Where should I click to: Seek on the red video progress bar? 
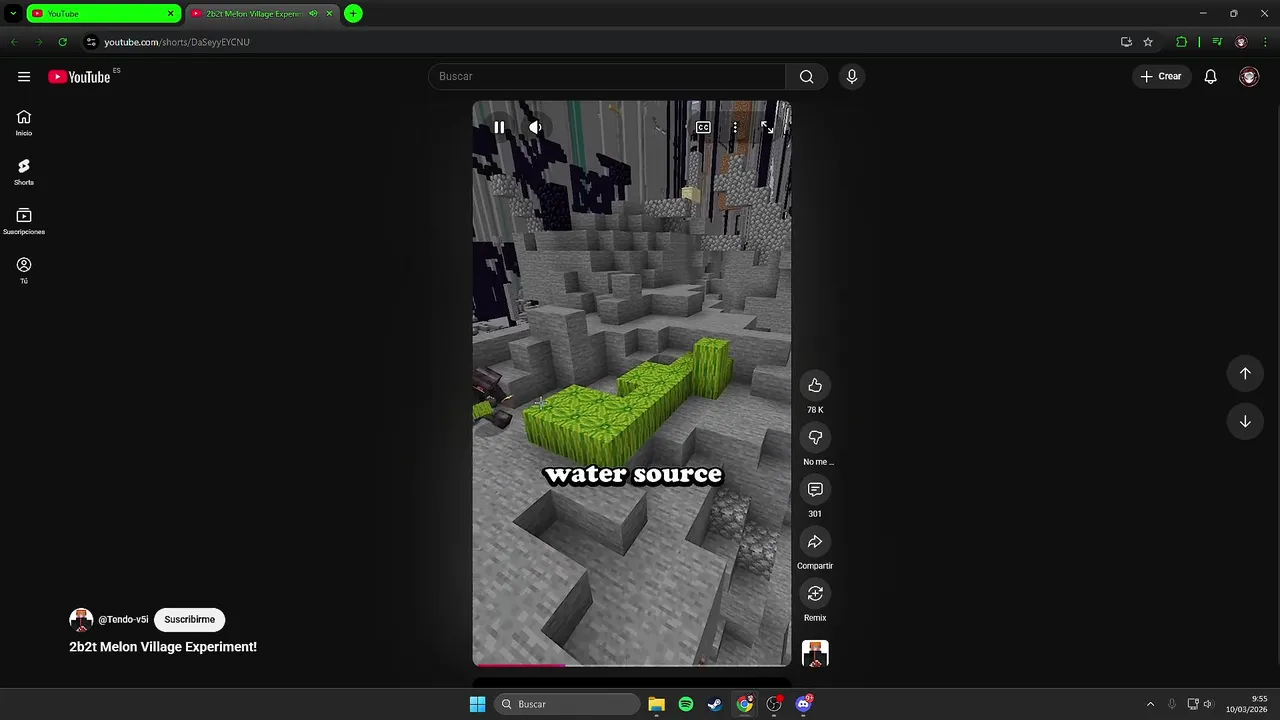point(631,665)
